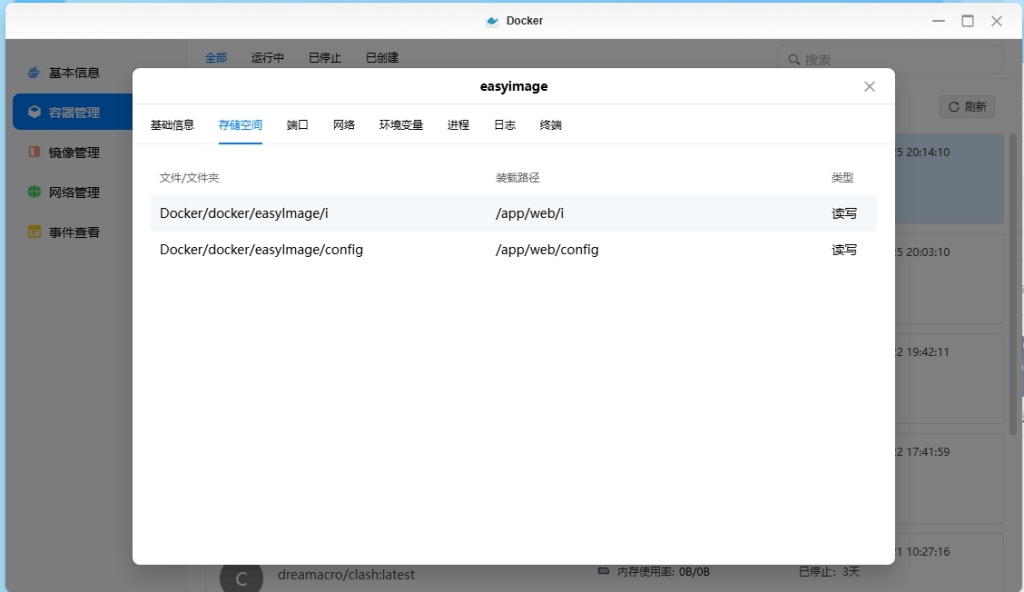Select the 存储空间 tab
1024x592 pixels.
point(240,125)
